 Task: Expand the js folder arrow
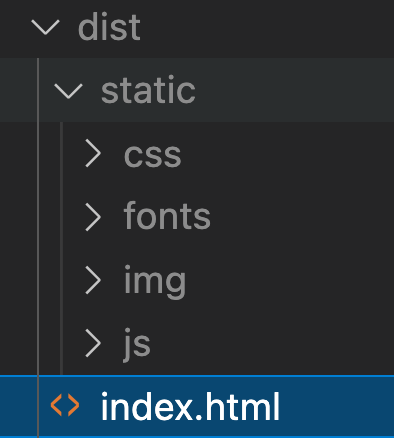[x=93, y=343]
